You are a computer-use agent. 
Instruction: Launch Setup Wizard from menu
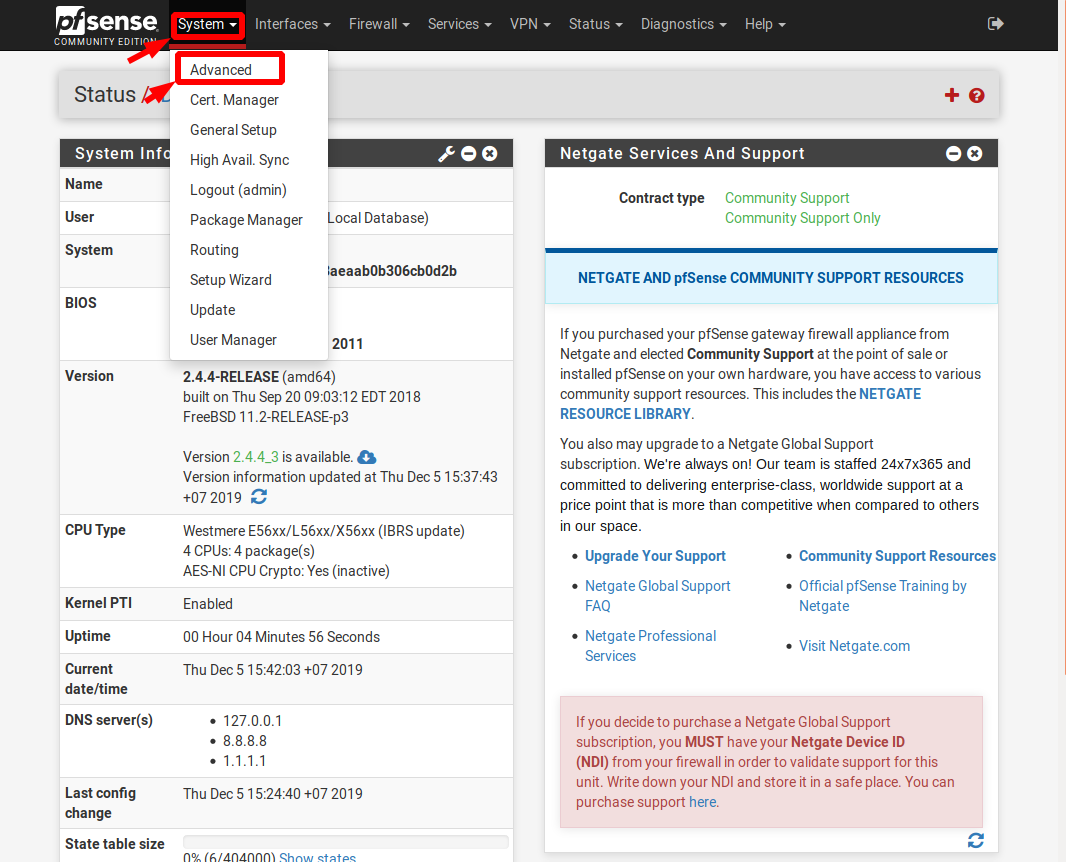pyautogui.click(x=230, y=279)
